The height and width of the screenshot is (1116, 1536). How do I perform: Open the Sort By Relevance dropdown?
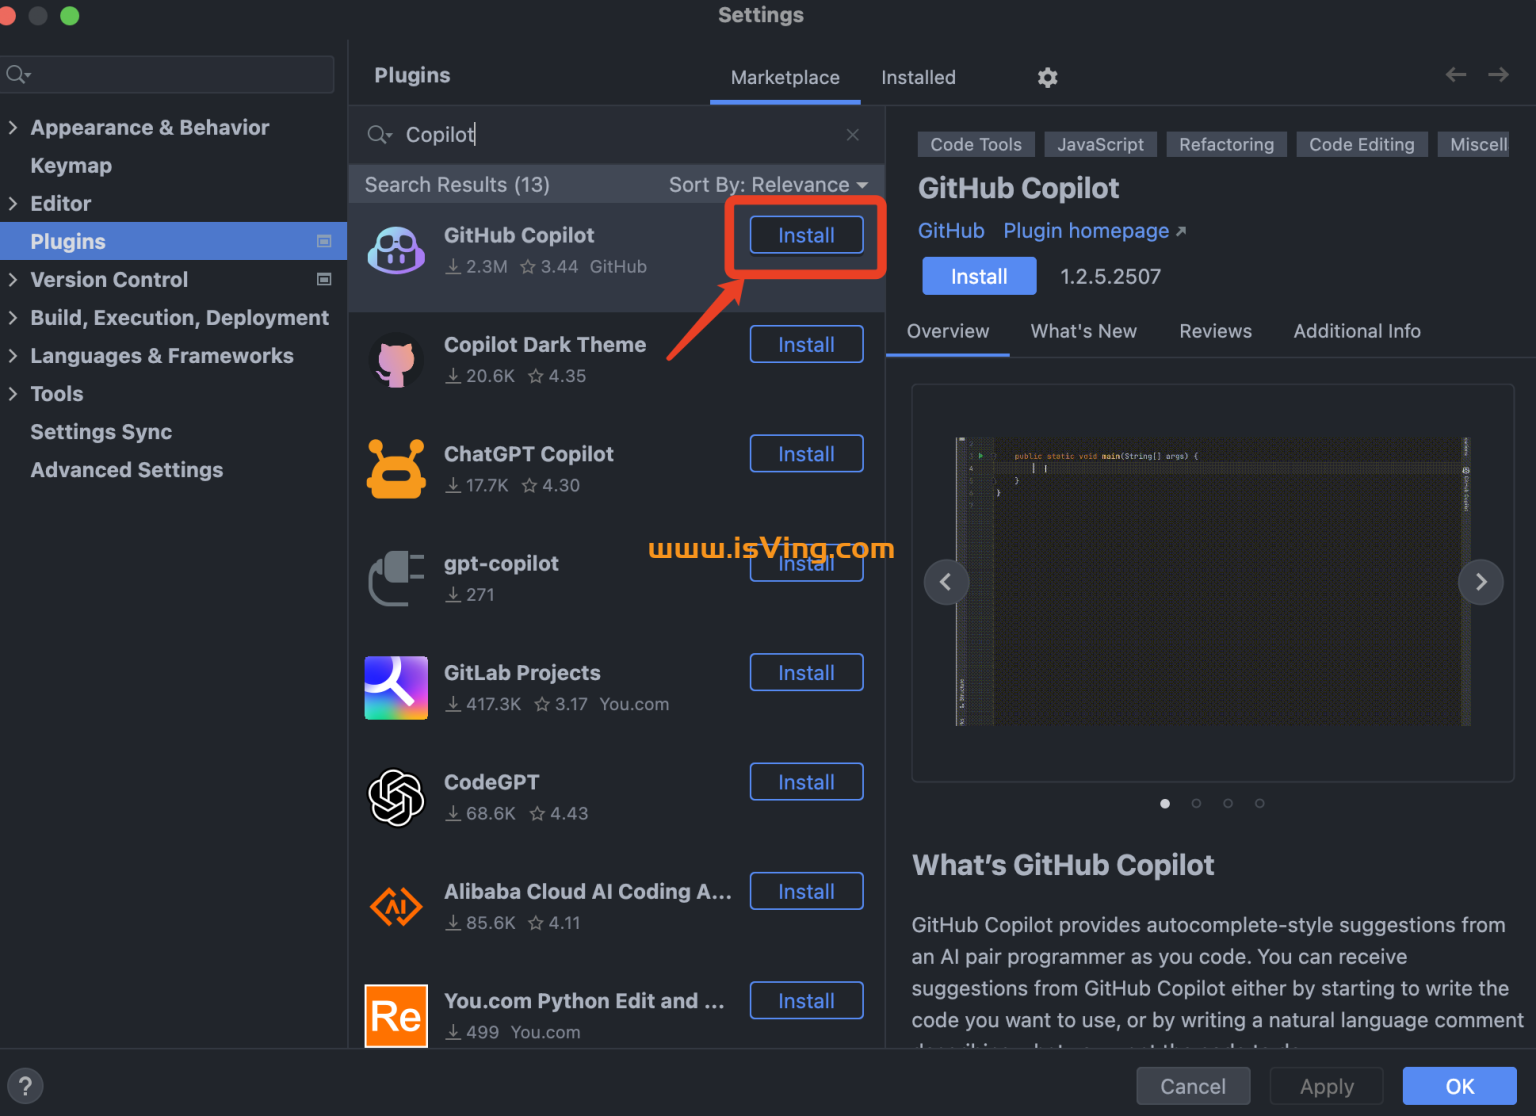(769, 184)
